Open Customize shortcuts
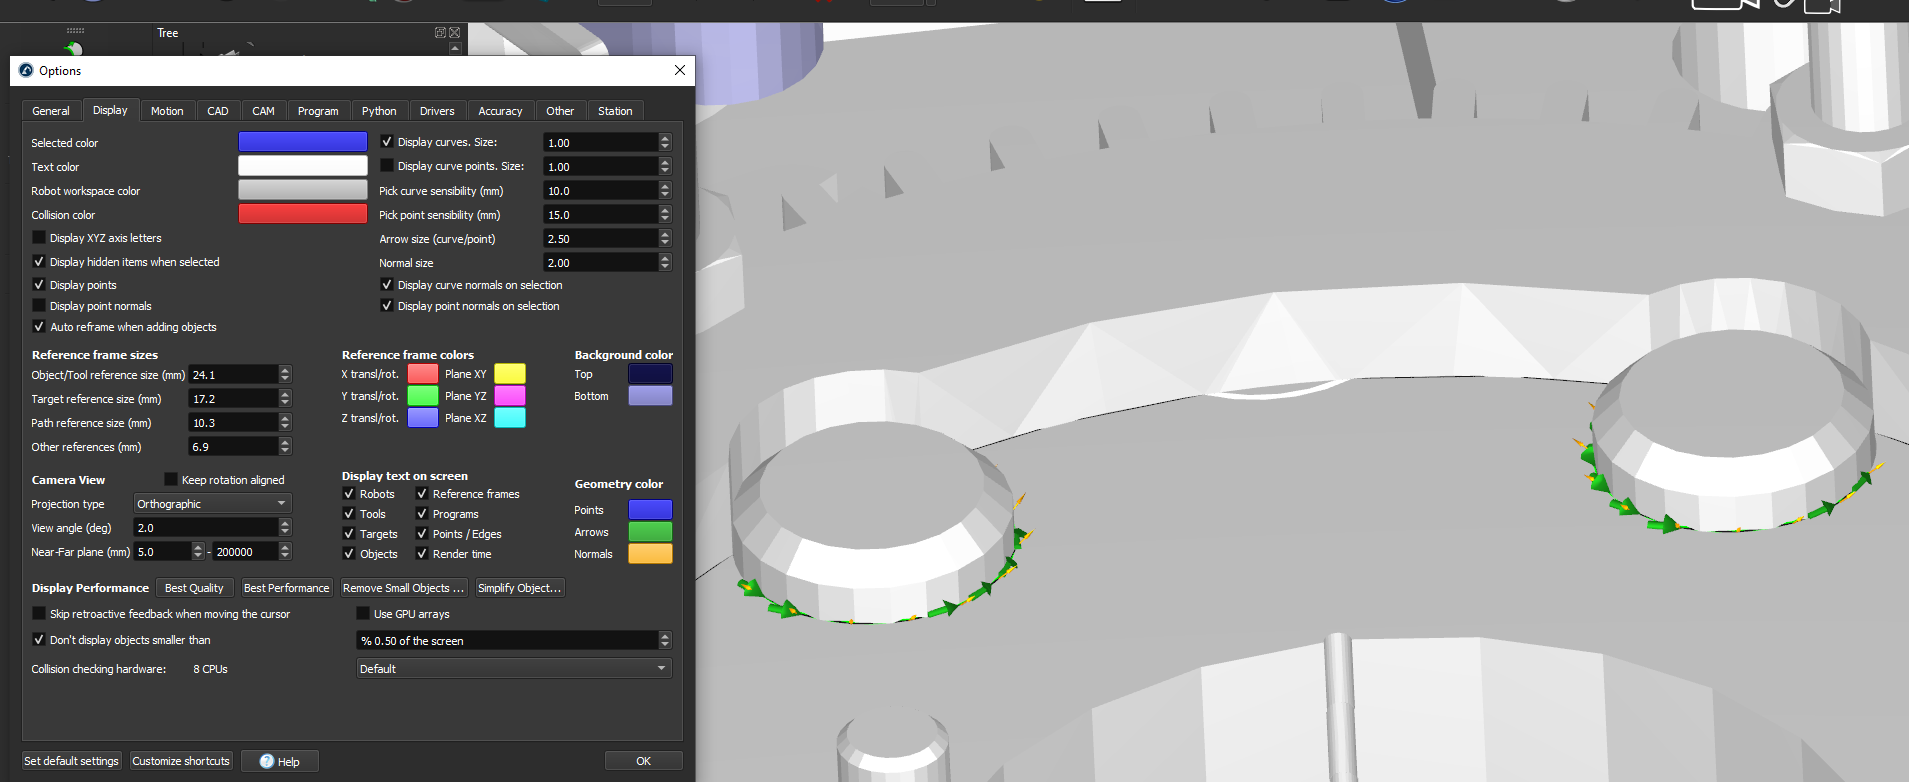Screen dimensions: 1909x782 (181, 761)
